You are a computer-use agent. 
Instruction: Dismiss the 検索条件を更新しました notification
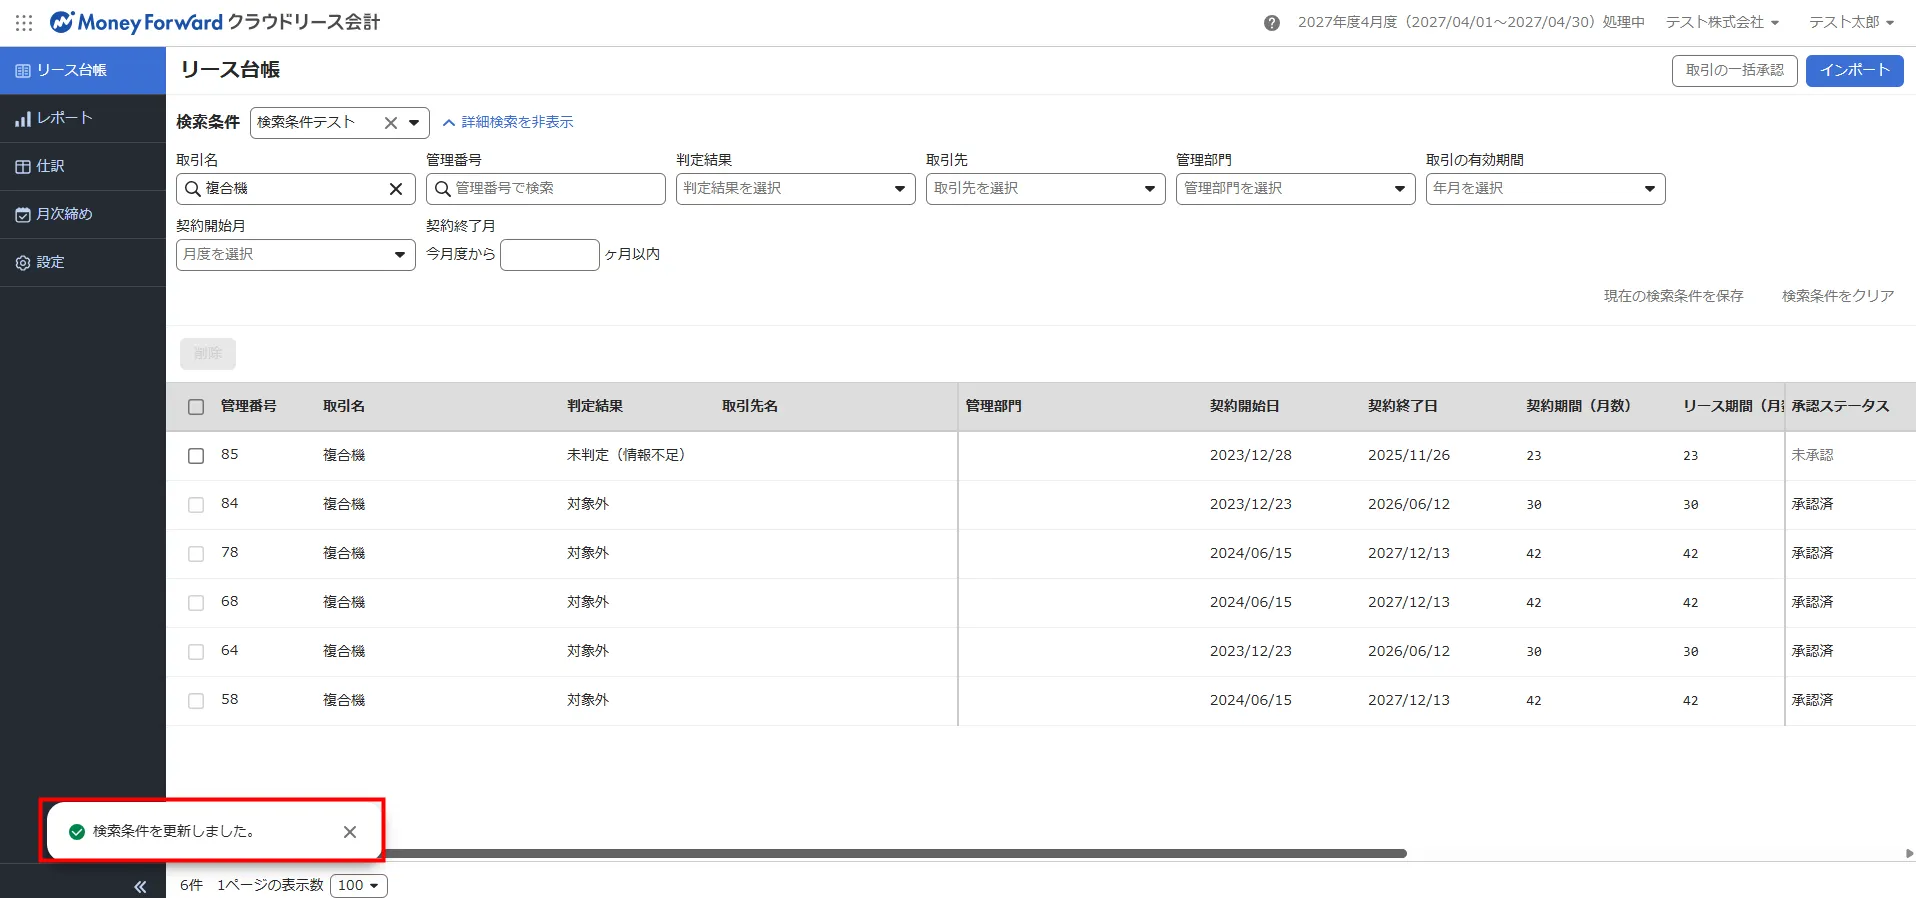350,832
